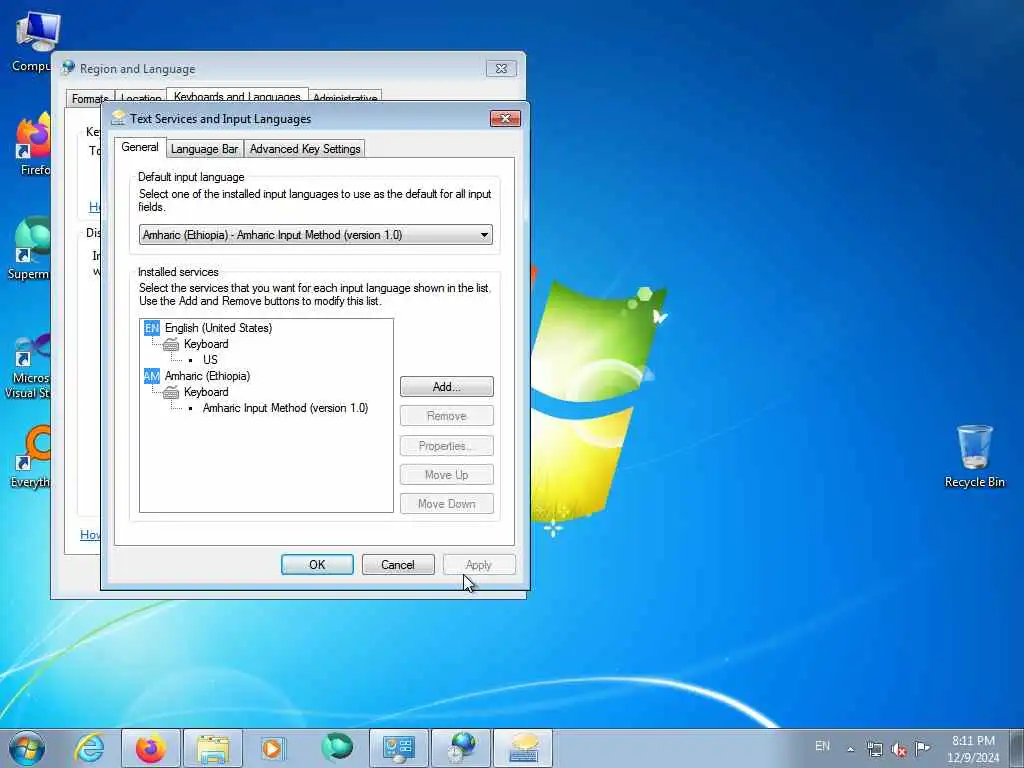Screen dimensions: 1024x768
Task: Show hidden system tray icons
Action: point(850,749)
